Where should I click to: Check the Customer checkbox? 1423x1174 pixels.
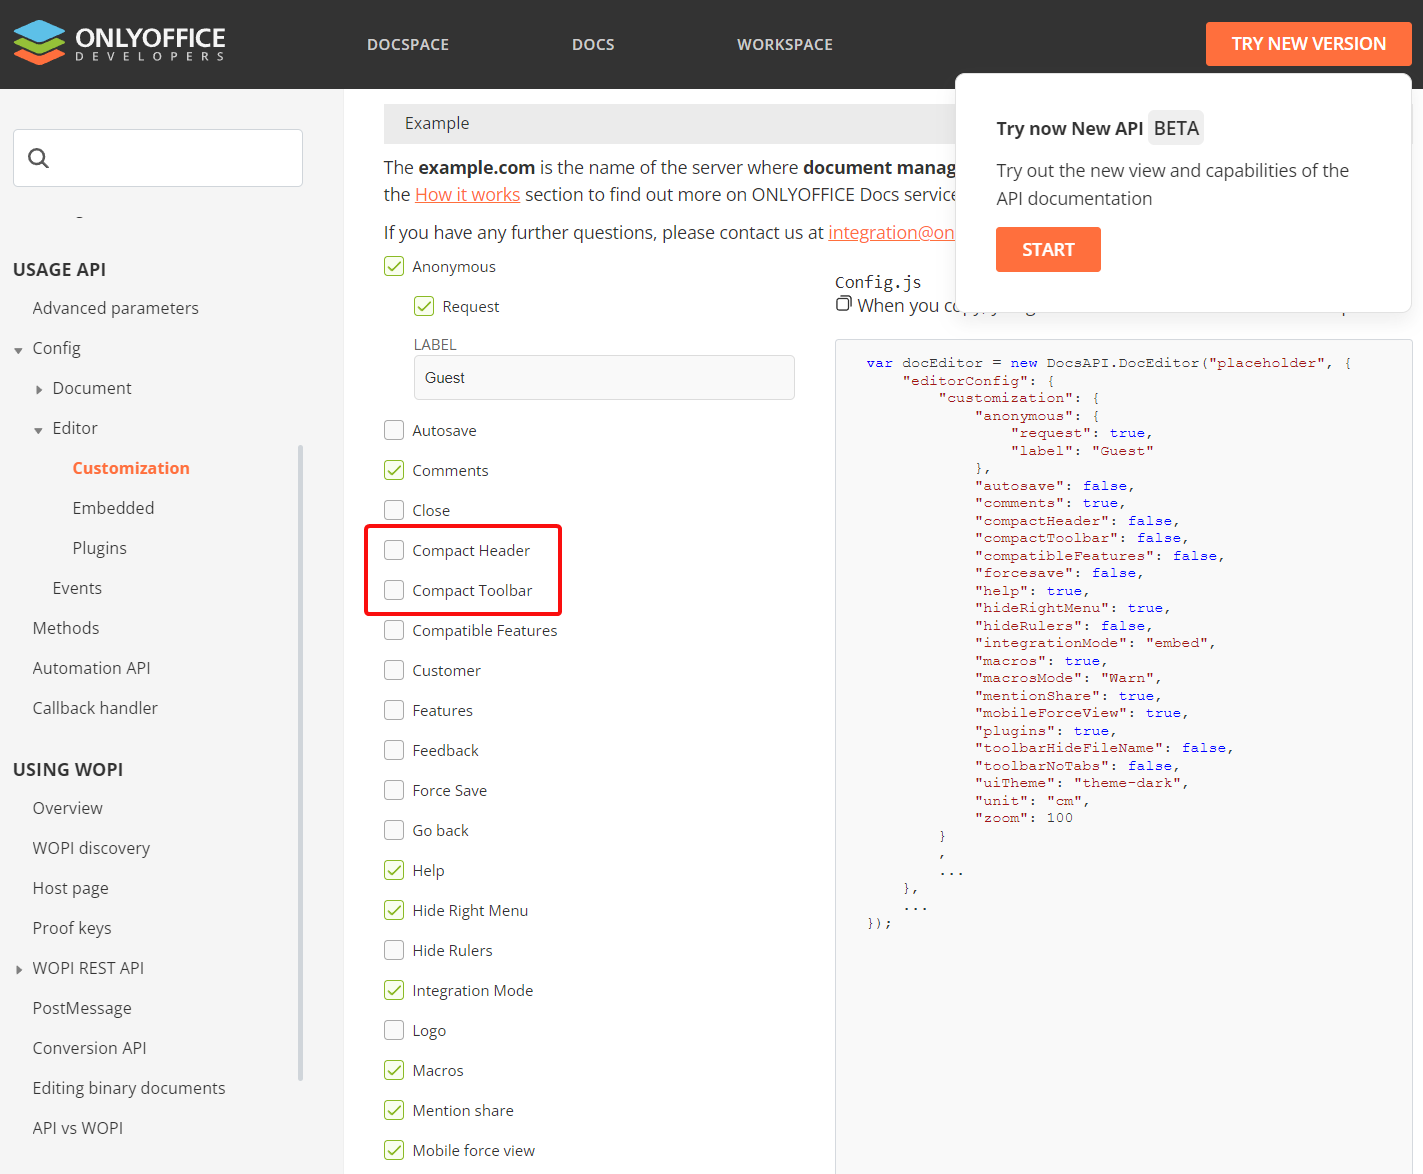click(394, 670)
